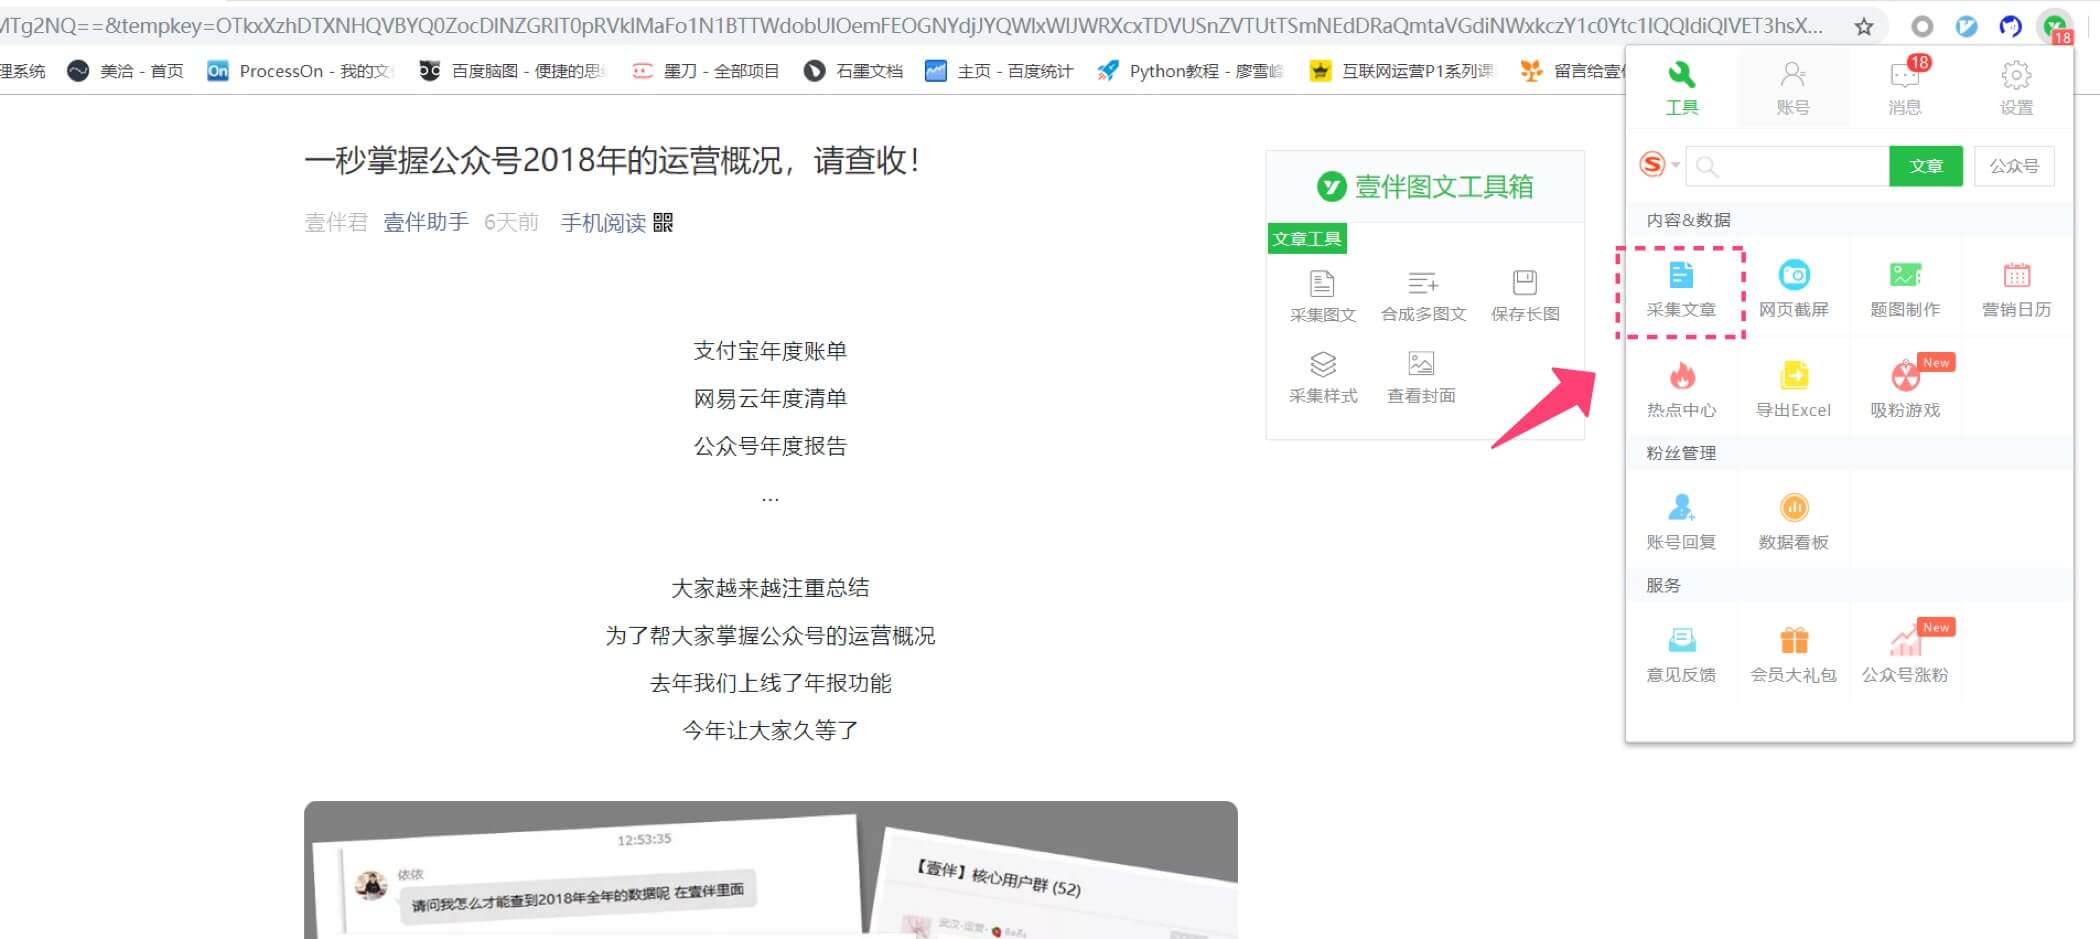
Task: Open the ProcessOn bookmark
Action: (x=300, y=71)
